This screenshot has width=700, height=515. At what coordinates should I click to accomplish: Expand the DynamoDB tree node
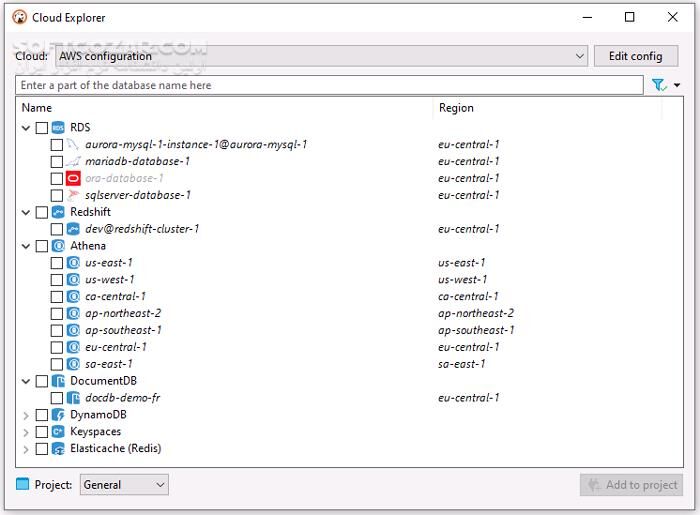26,415
